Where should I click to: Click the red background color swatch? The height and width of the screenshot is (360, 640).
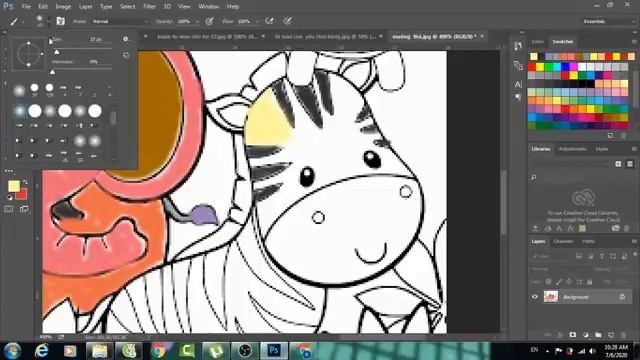point(23,195)
